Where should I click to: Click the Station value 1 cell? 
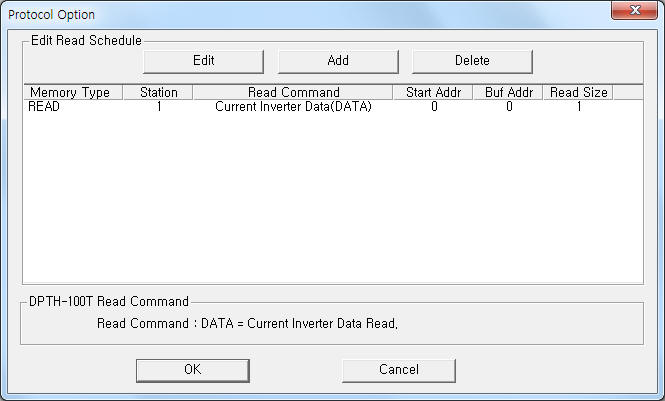[x=159, y=106]
